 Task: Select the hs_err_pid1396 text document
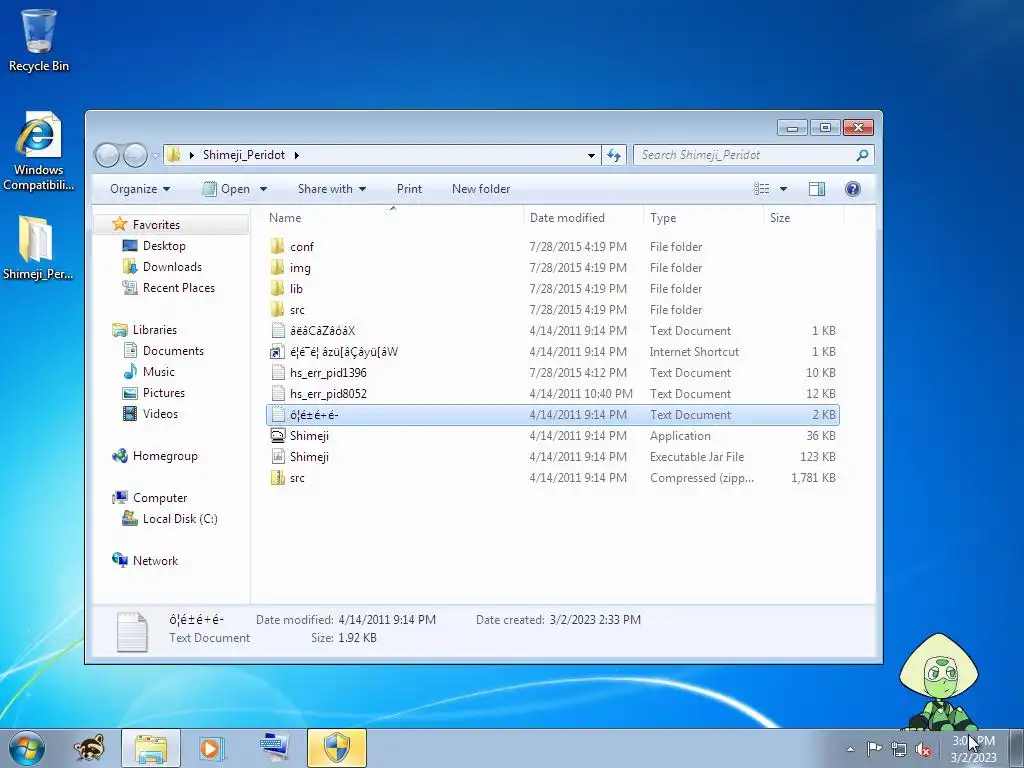pyautogui.click(x=552, y=373)
